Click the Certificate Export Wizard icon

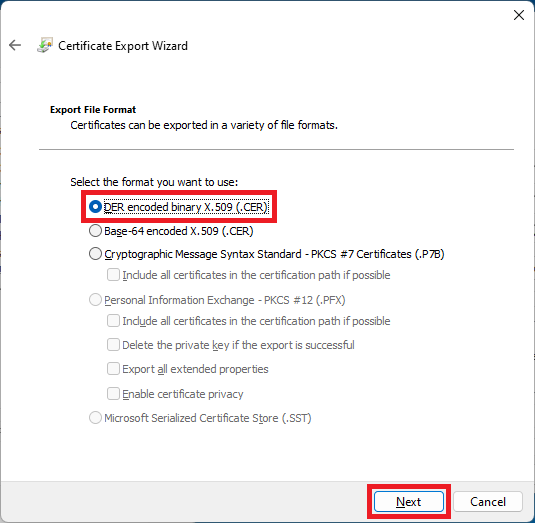pyautogui.click(x=45, y=45)
